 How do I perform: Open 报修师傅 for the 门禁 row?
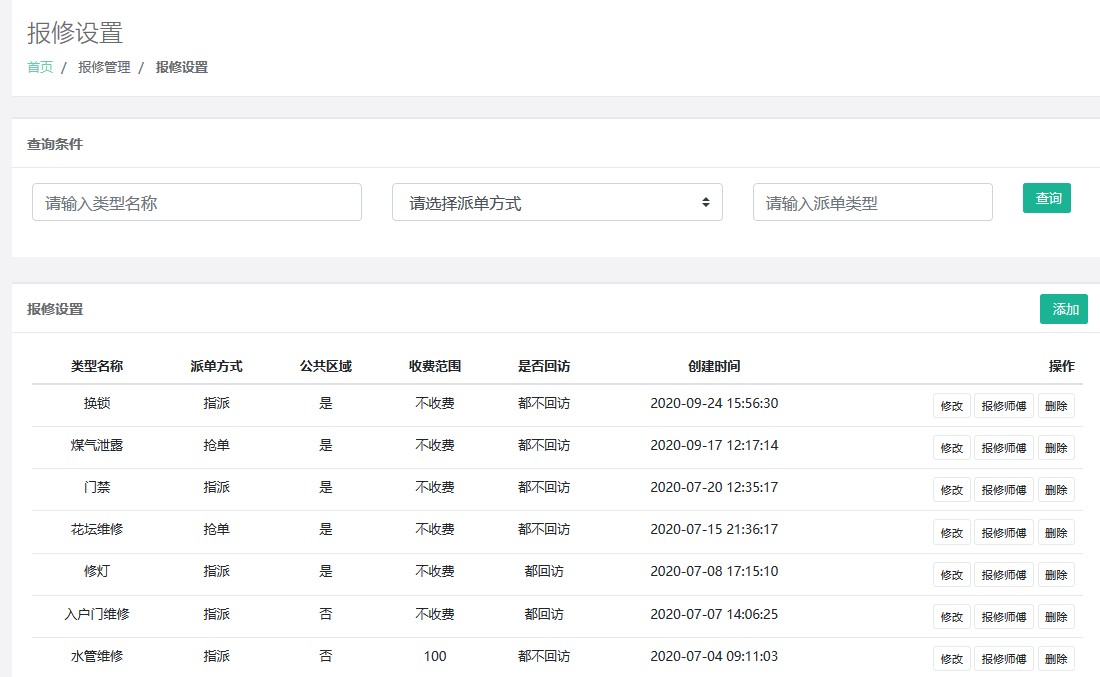pyautogui.click(x=1003, y=490)
